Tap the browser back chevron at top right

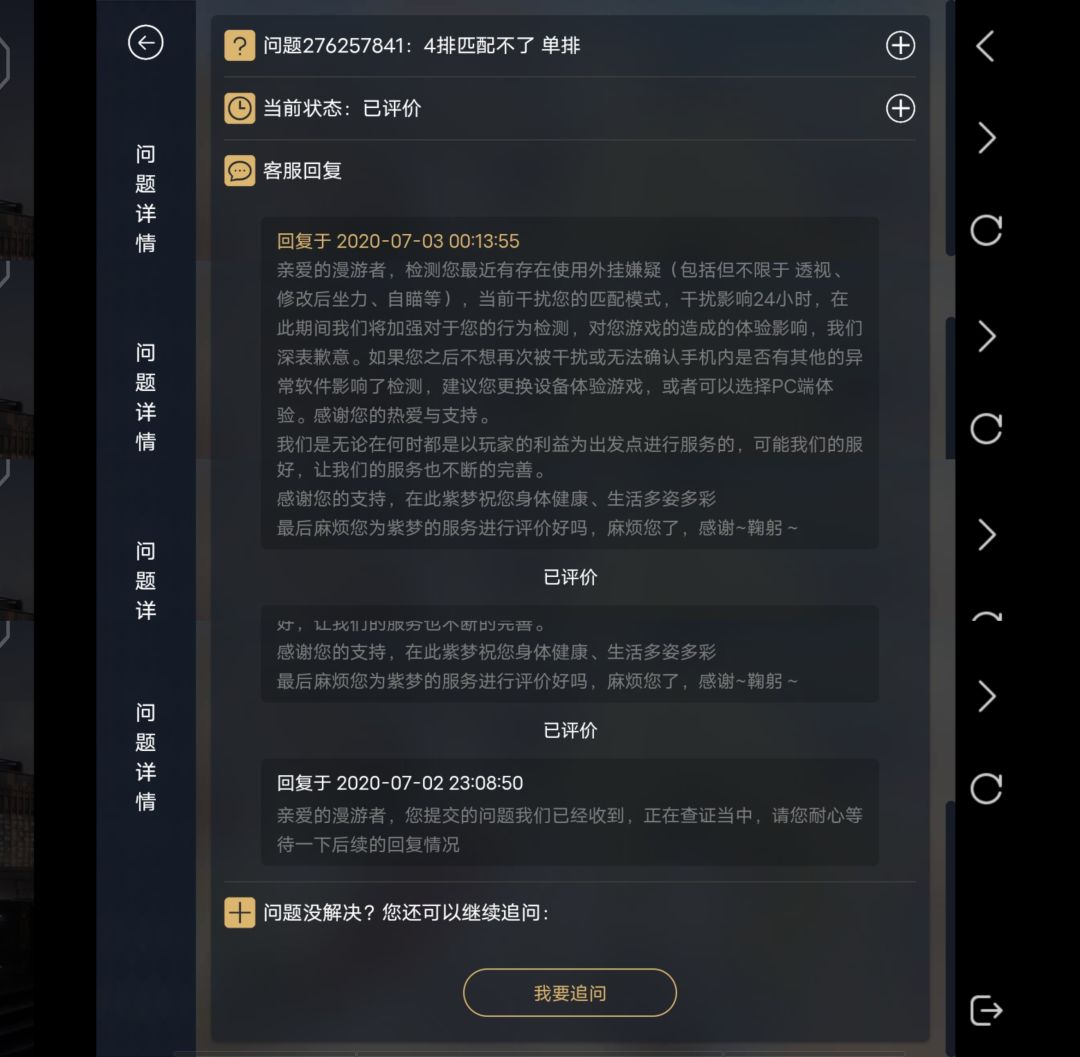tap(986, 46)
